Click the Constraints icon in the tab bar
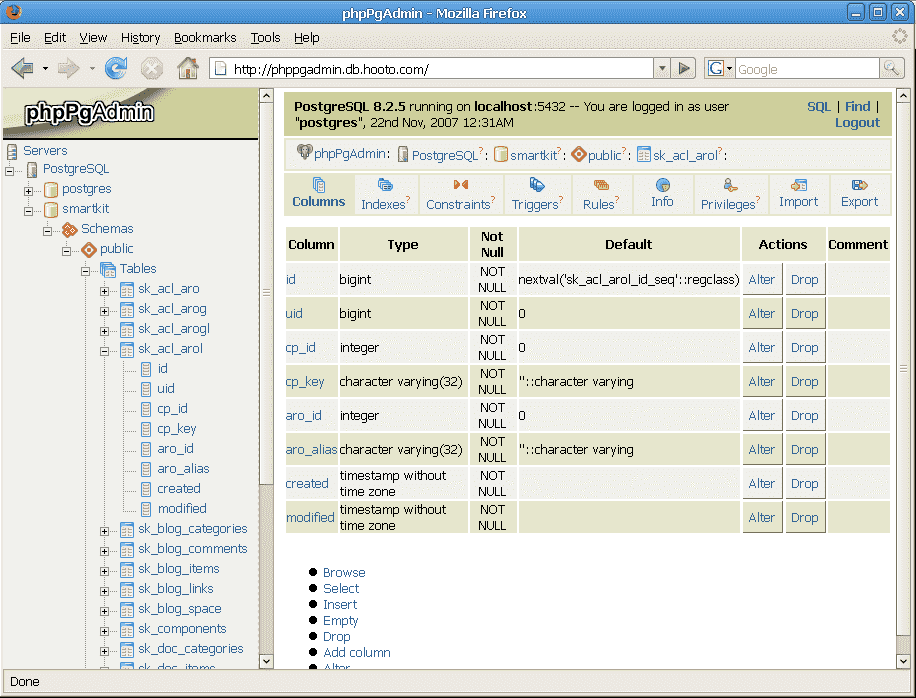The height and width of the screenshot is (698, 916). pyautogui.click(x=460, y=185)
